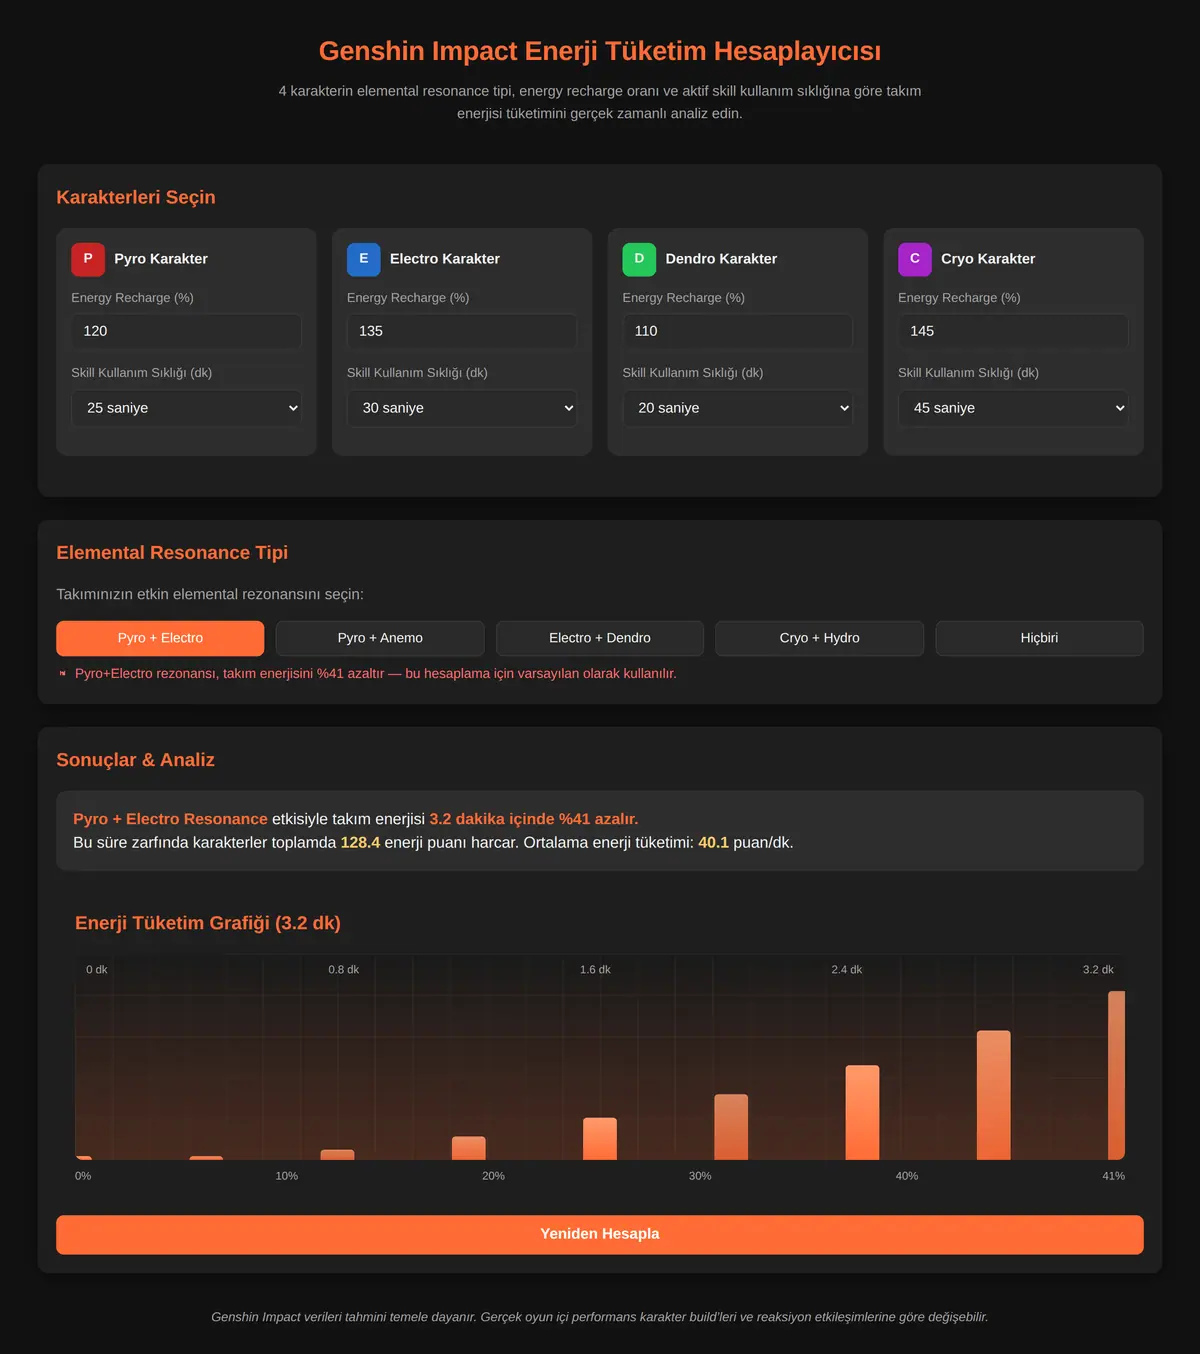Click the "128.4" energy total value
This screenshot has width=1200, height=1354.
tap(360, 843)
